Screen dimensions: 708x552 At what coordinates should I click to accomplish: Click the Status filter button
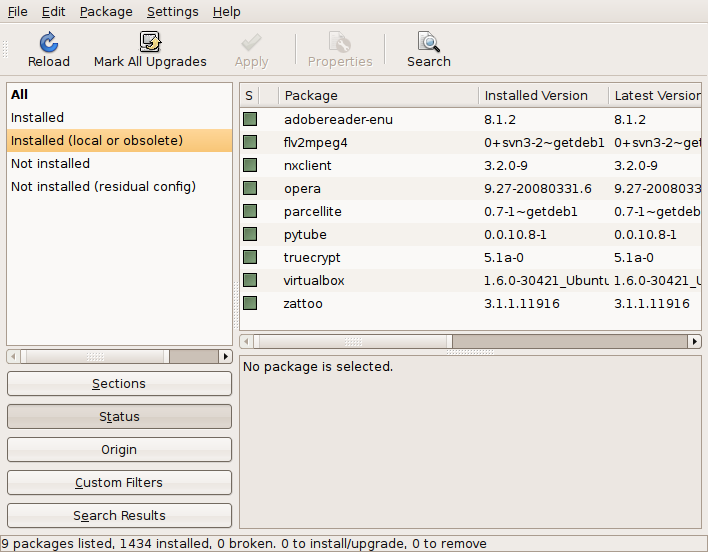pyautogui.click(x=119, y=417)
